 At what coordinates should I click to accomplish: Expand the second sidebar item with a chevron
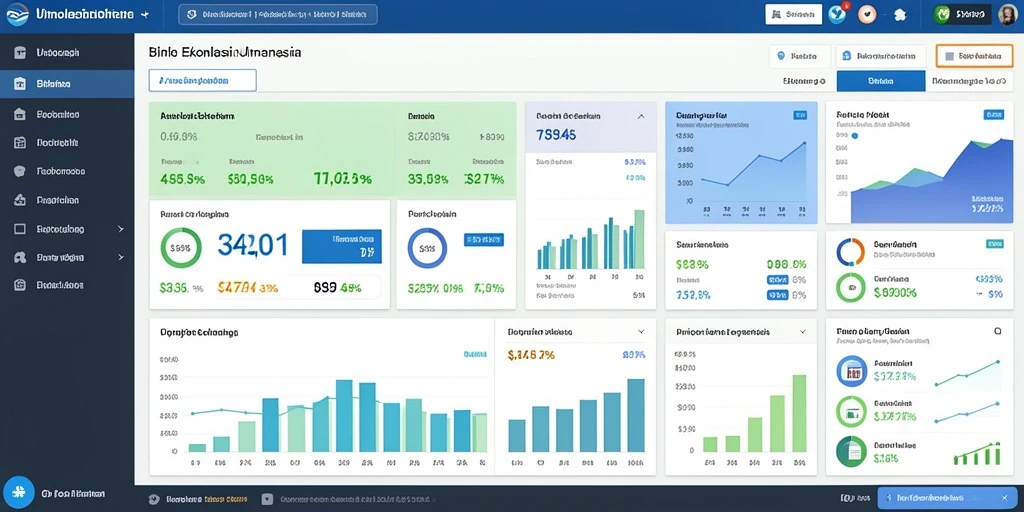(120, 257)
